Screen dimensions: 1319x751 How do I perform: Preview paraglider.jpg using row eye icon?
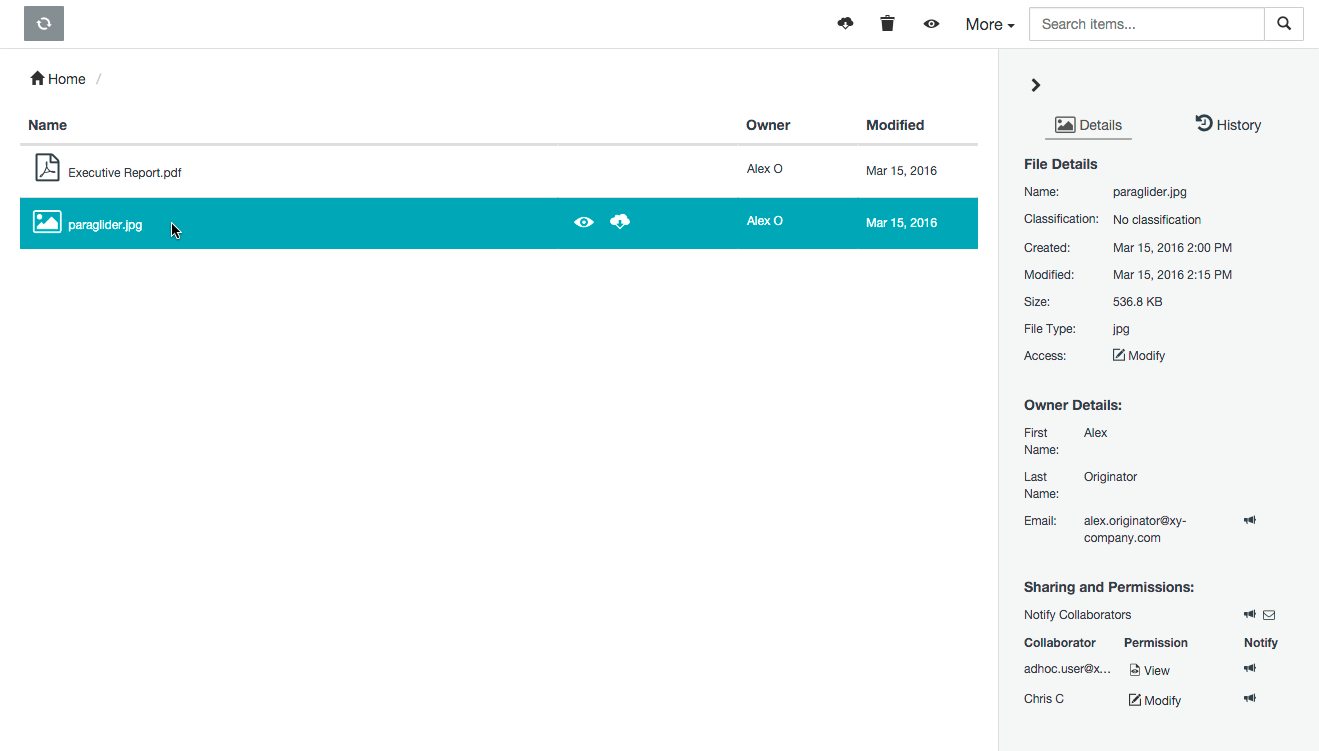coord(584,222)
